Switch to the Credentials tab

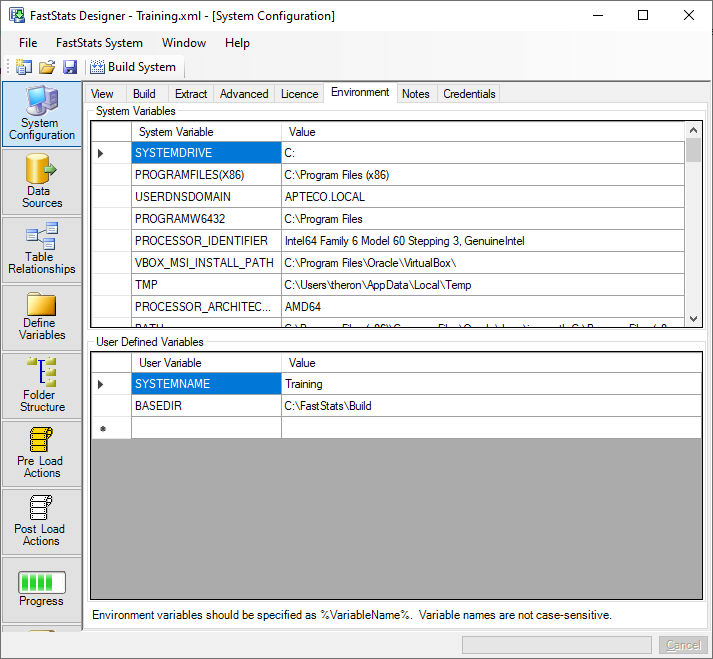click(x=469, y=94)
